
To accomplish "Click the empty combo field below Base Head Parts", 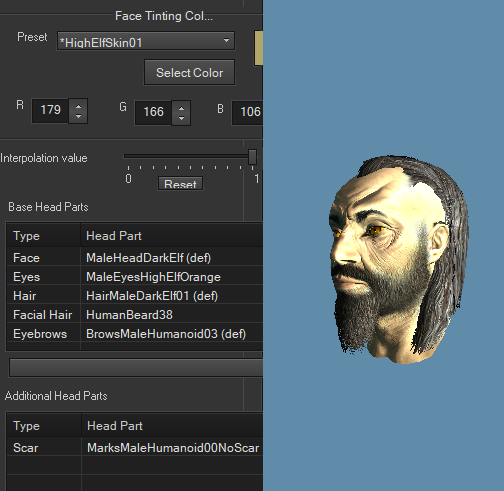I will pos(136,368).
